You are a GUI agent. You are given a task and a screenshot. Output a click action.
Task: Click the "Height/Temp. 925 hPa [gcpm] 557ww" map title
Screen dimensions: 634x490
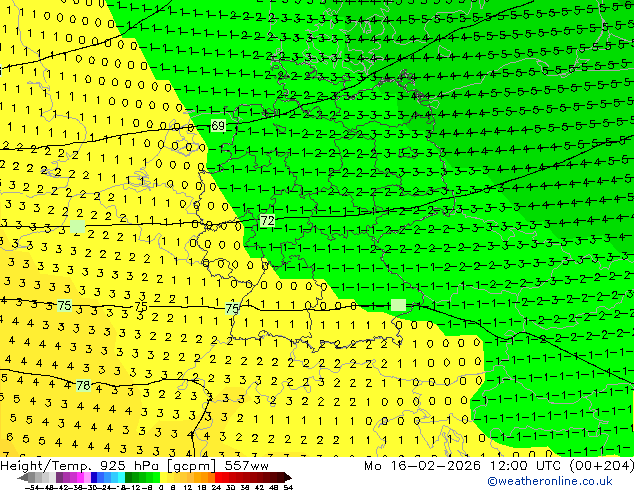(134, 466)
